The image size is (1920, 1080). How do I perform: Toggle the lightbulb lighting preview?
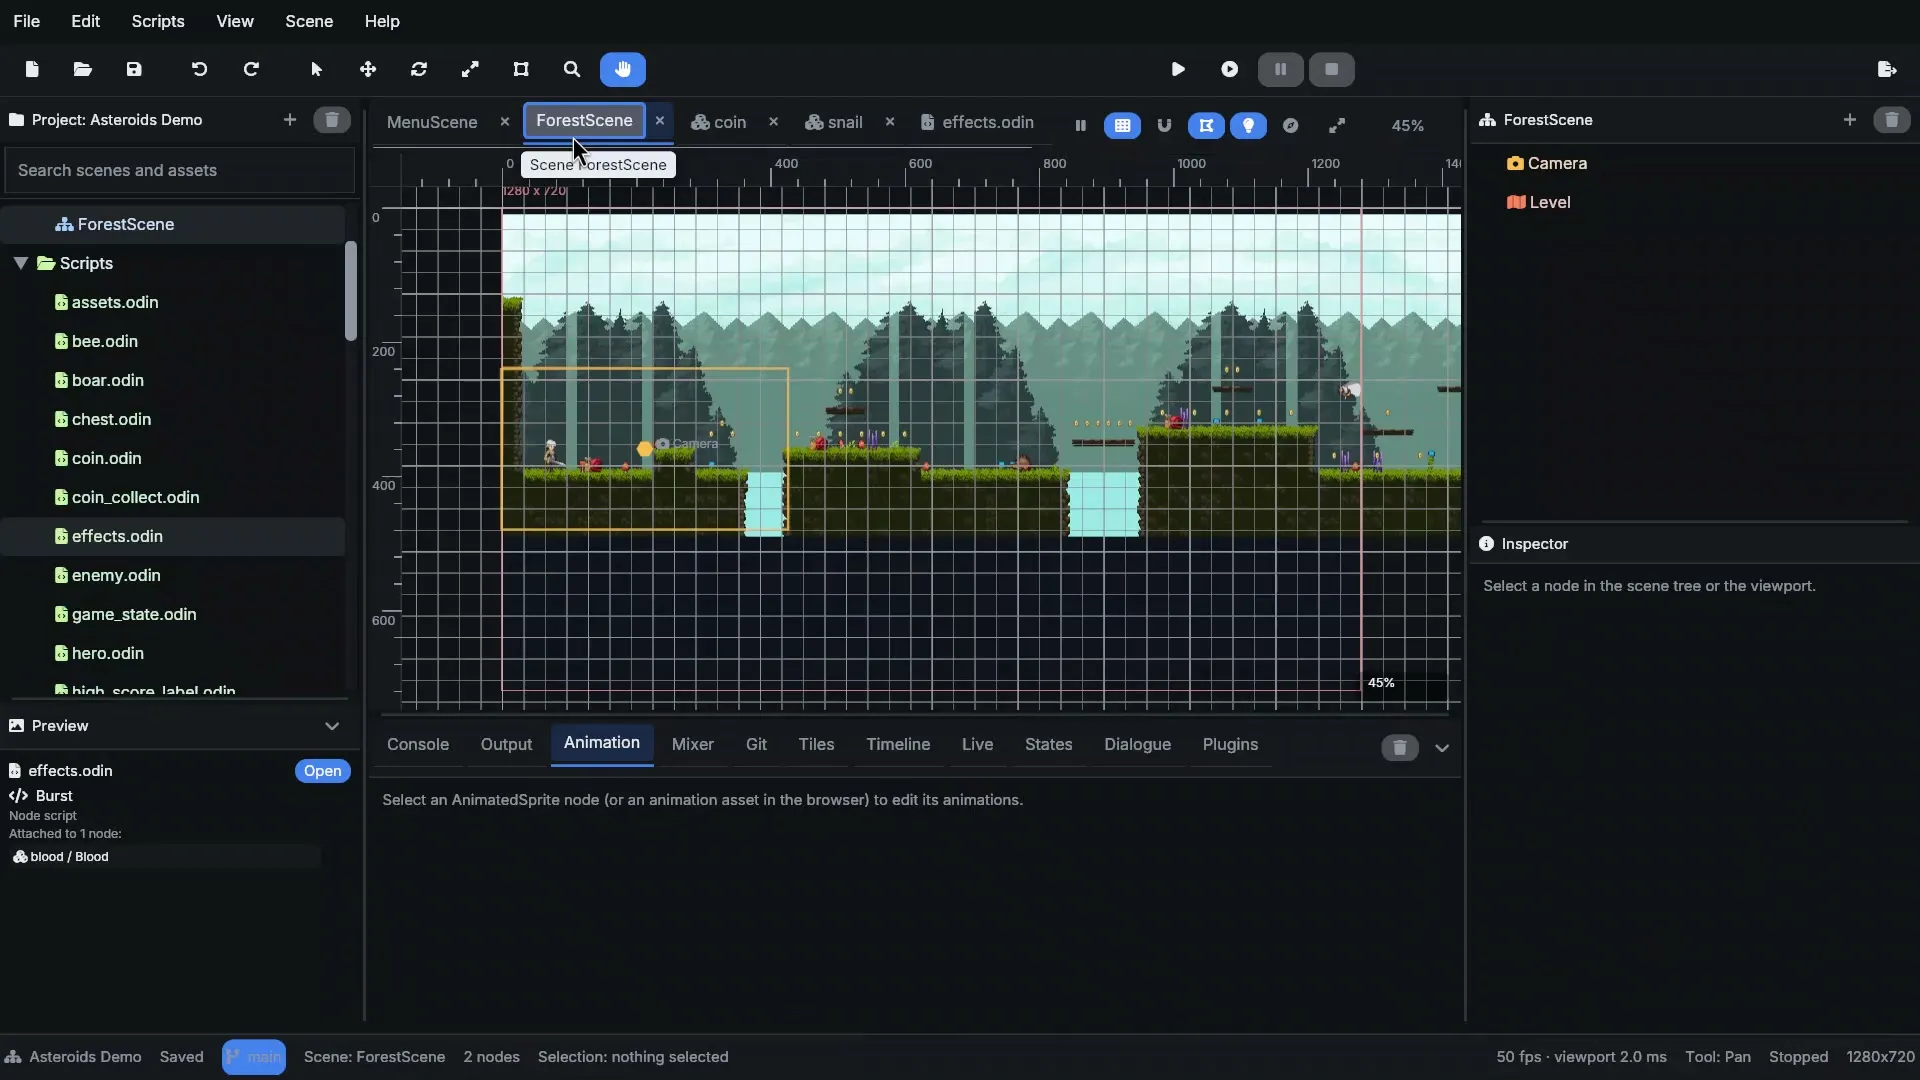point(1248,126)
